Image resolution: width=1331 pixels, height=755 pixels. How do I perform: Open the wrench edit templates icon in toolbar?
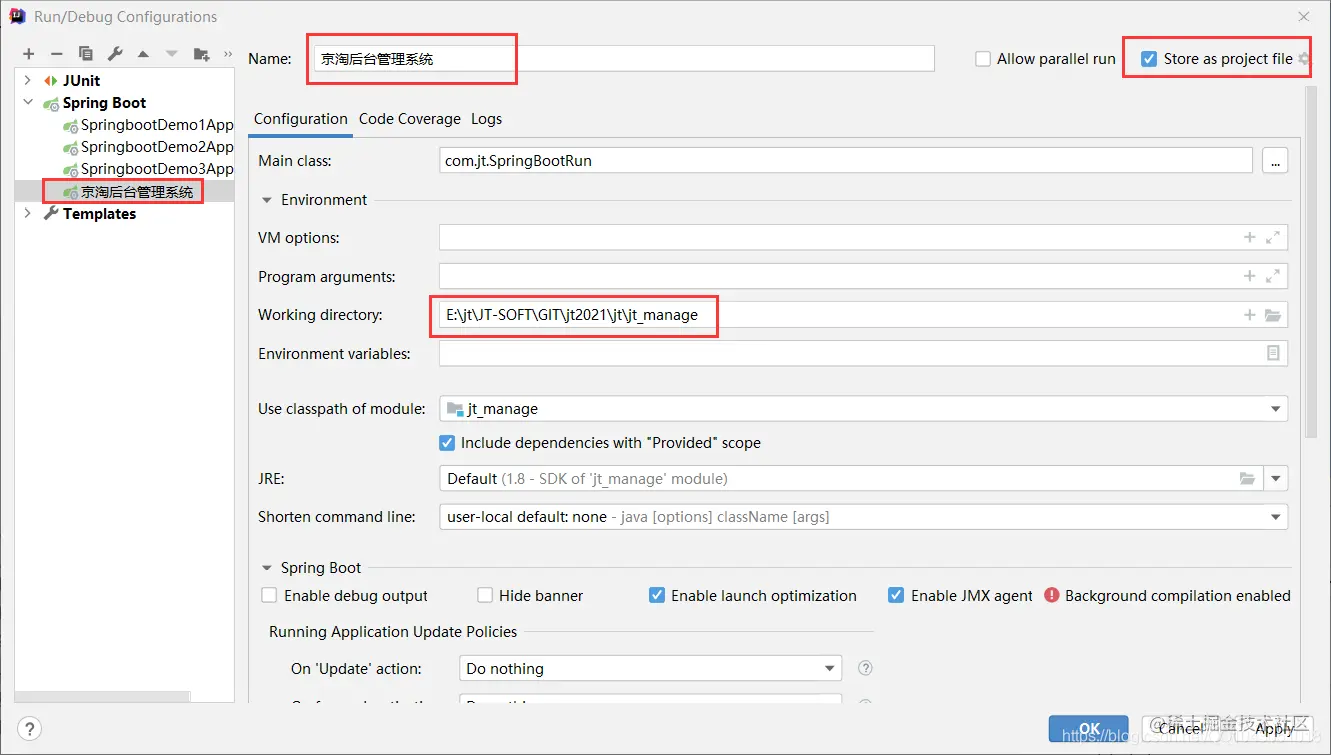[115, 54]
